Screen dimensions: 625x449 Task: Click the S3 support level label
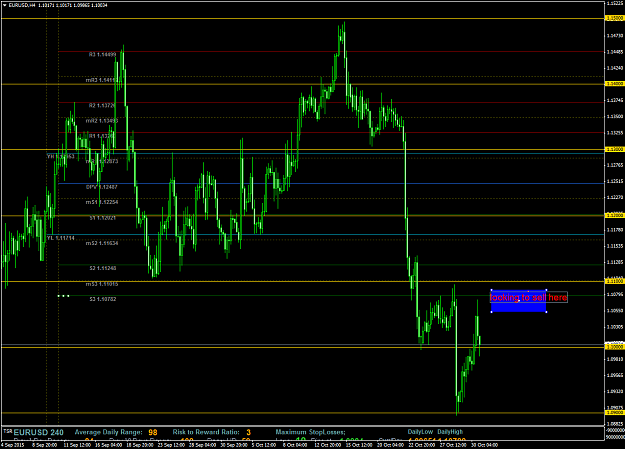102,299
